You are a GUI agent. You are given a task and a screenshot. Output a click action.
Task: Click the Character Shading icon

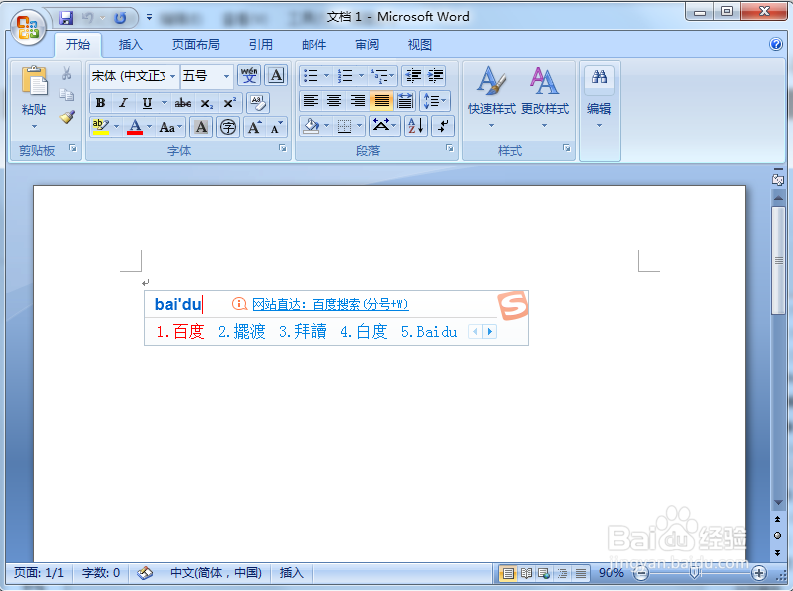click(x=201, y=127)
